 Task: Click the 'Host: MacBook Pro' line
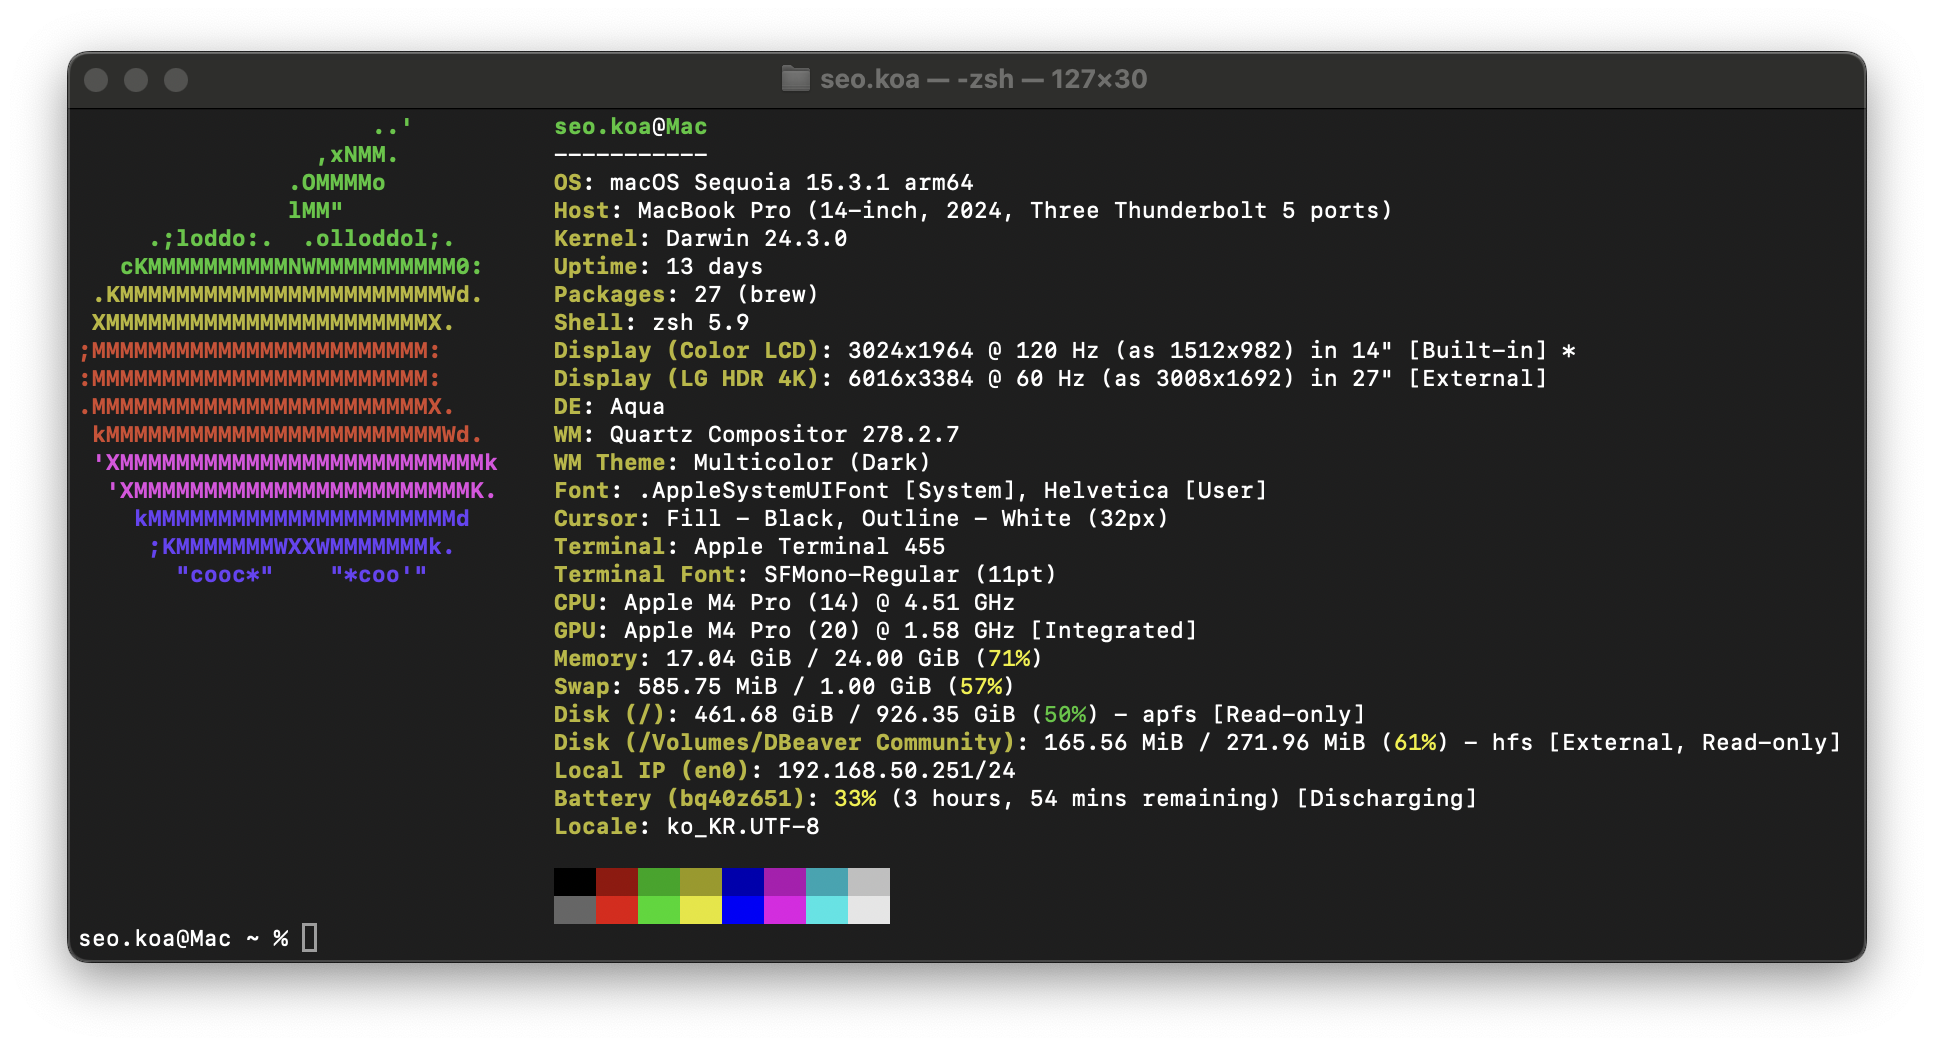pos(973,211)
